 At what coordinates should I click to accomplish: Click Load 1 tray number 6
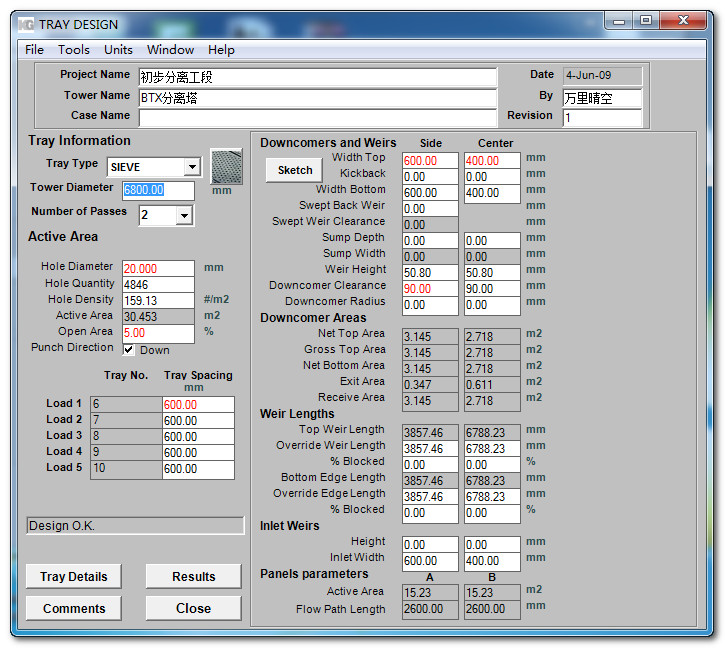click(x=126, y=404)
